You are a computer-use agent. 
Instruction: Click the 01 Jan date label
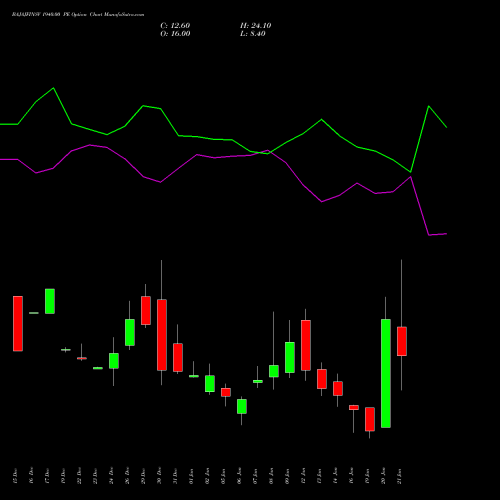click(x=191, y=476)
